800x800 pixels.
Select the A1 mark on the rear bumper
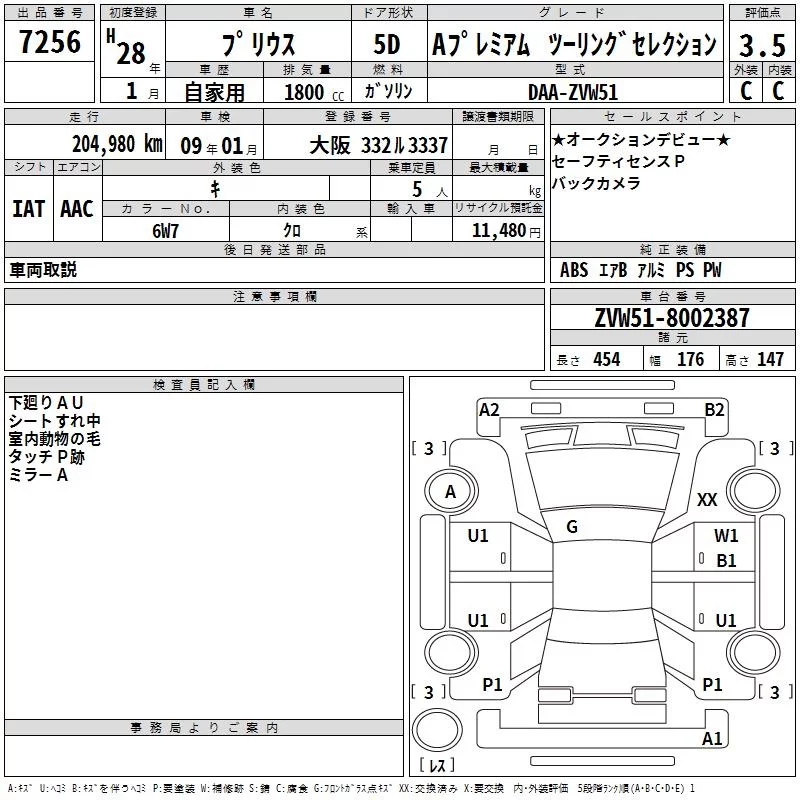point(712,739)
